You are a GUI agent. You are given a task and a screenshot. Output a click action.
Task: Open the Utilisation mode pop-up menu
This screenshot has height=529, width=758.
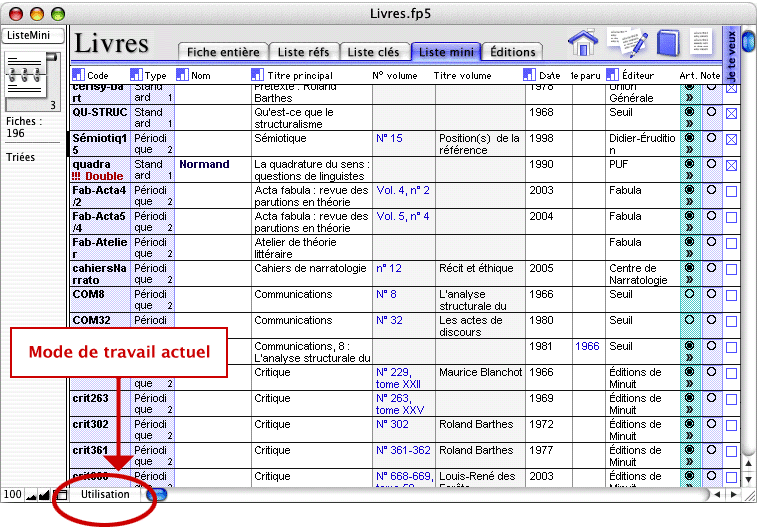pyautogui.click(x=105, y=495)
